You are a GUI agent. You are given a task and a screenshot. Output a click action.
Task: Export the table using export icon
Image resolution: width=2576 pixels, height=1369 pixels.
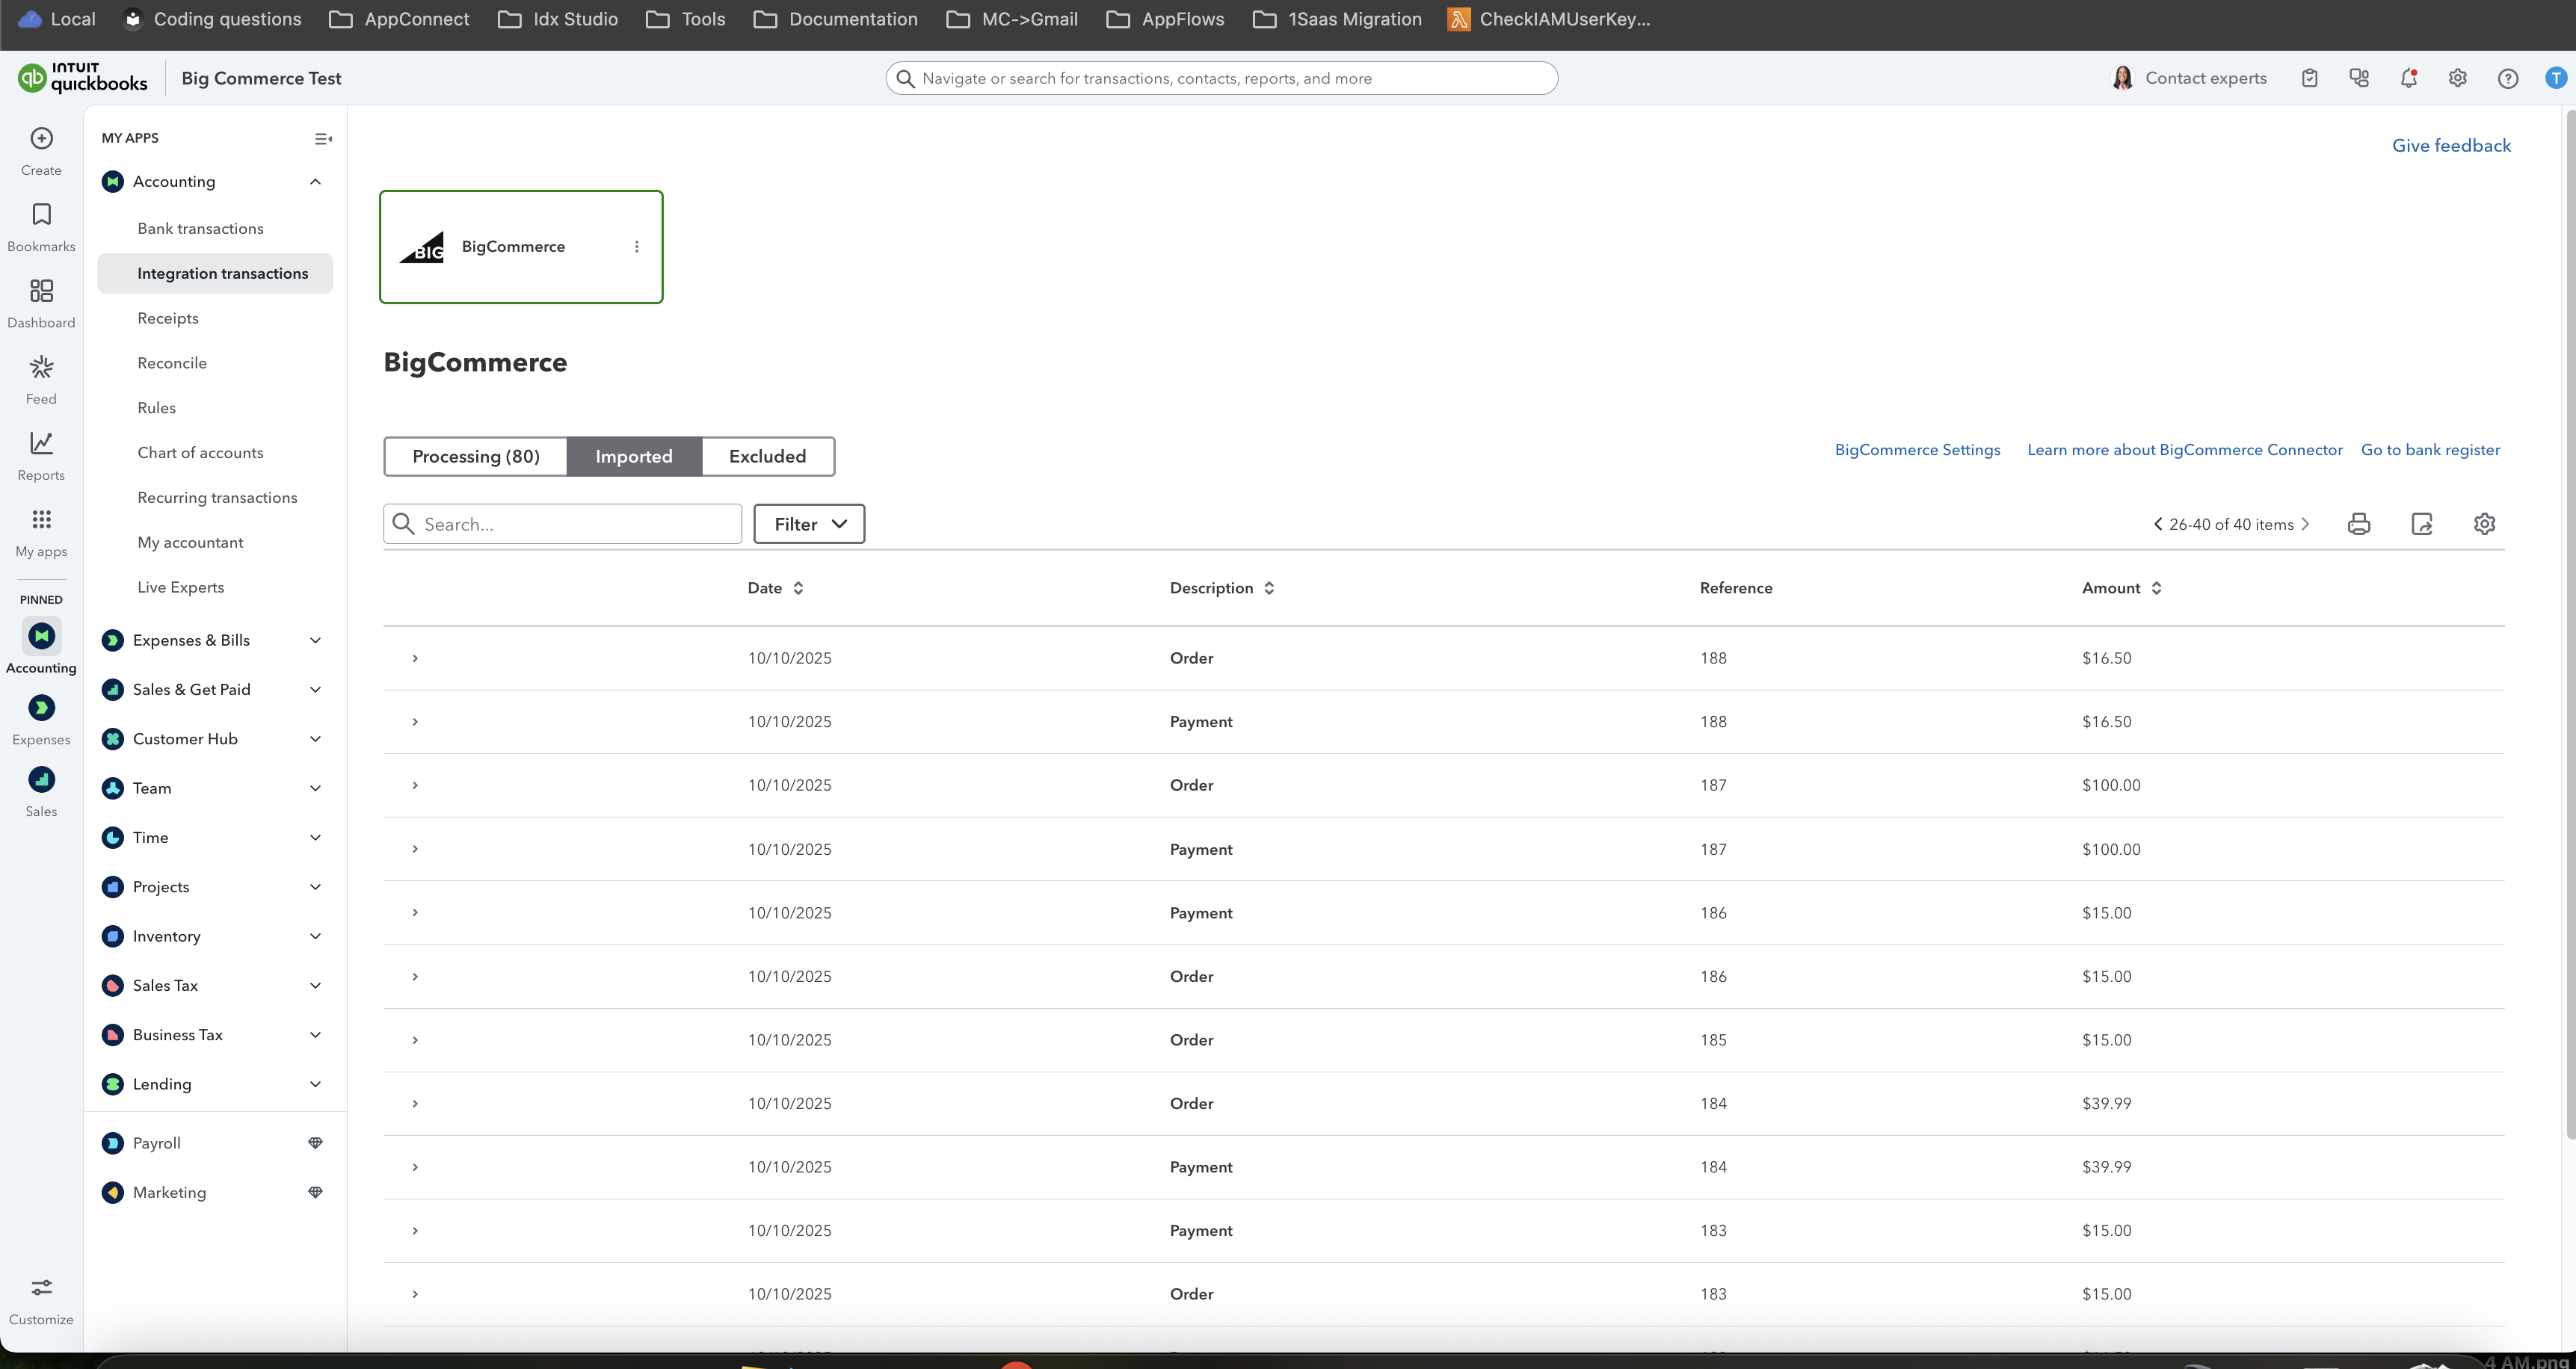[x=2422, y=524]
